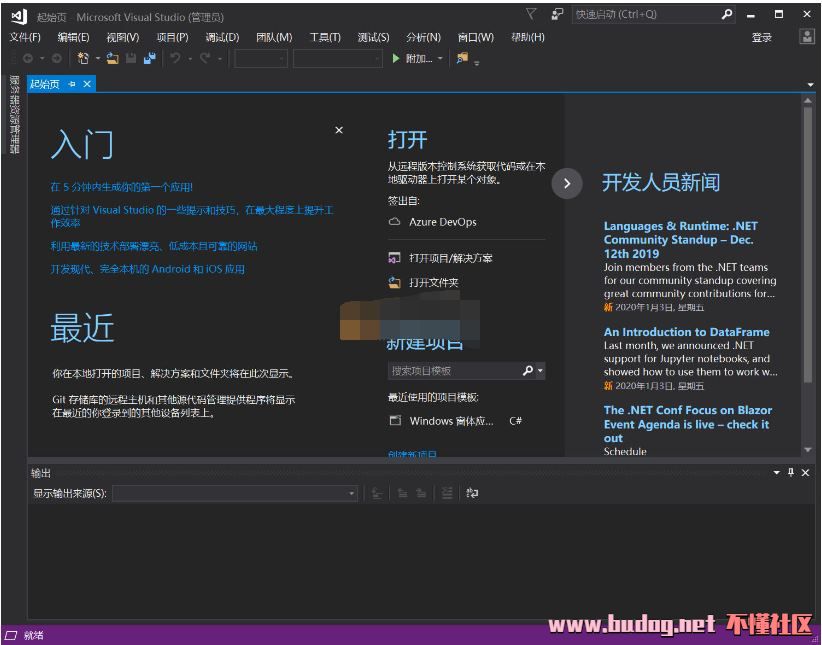Screen dimensions: 822x645
Task: Click the Quick Launch magnifier icon
Action: point(727,14)
